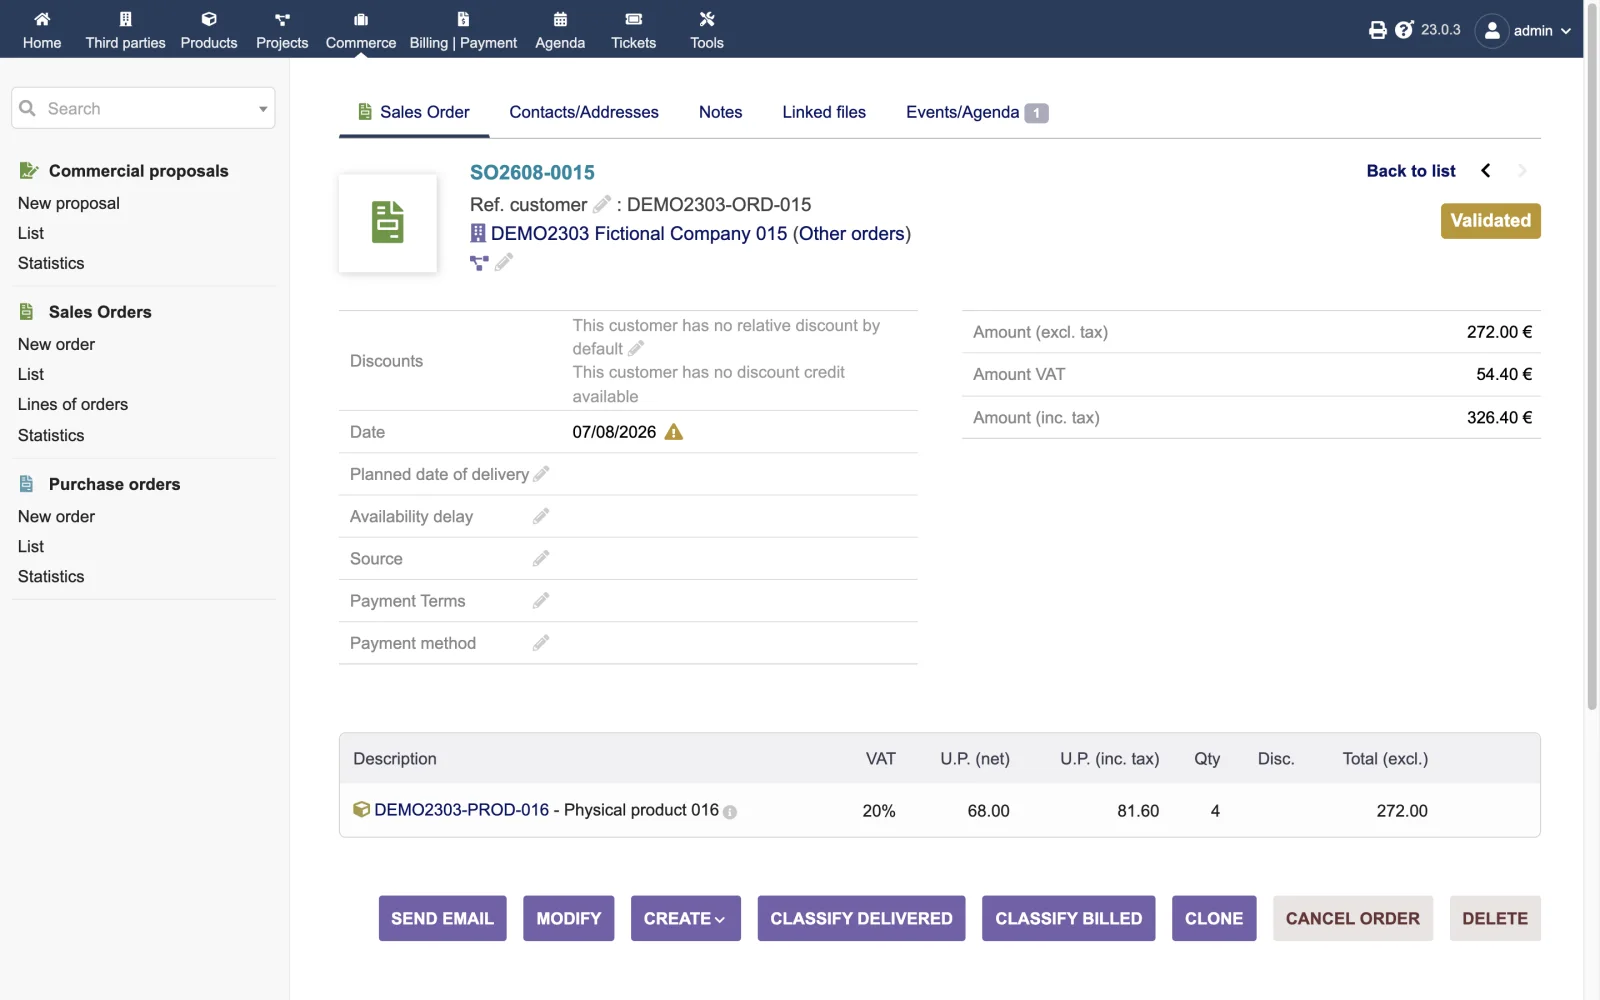Open Tools wrench icon
Screen dimensions: 1600x1000
coord(707,19)
